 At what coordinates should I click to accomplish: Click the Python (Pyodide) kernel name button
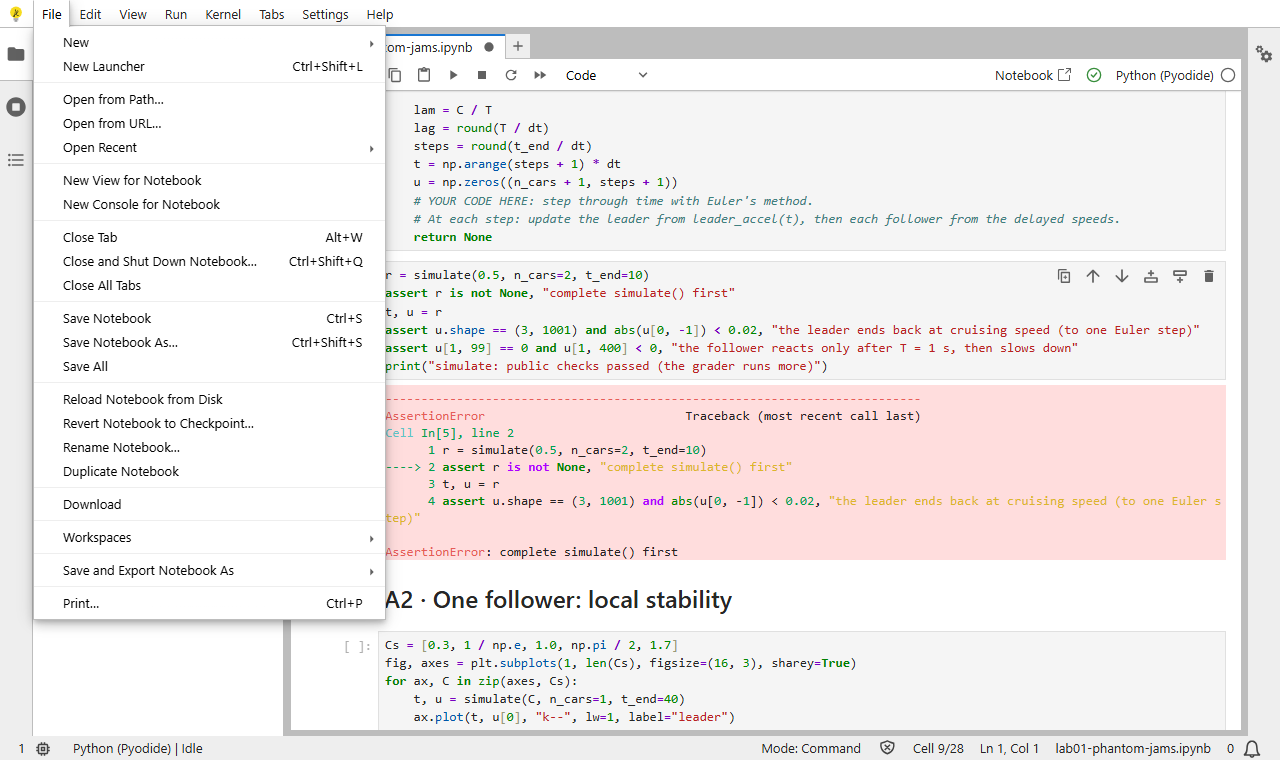[1164, 75]
